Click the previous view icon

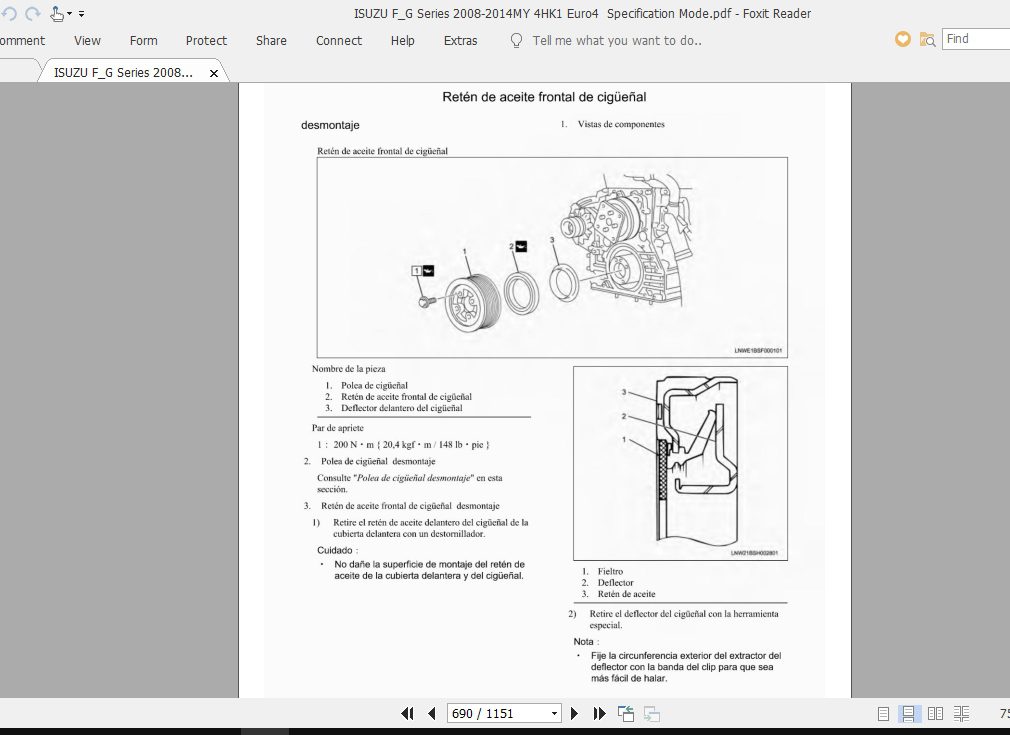(x=626, y=713)
